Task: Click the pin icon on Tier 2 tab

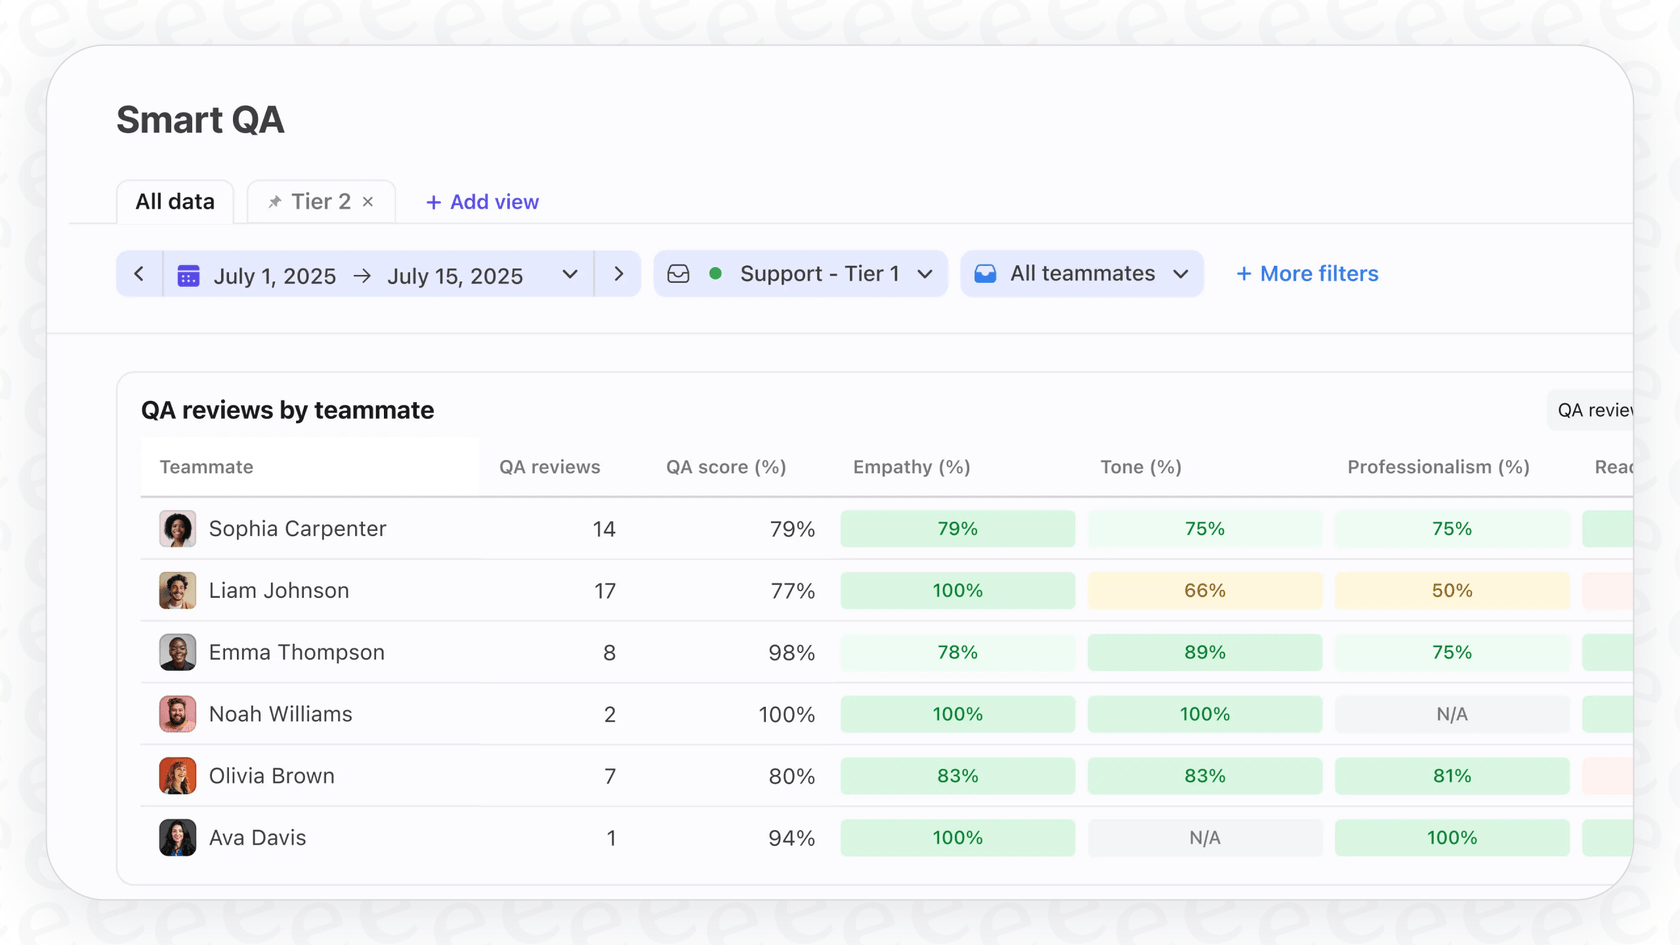Action: coord(274,202)
